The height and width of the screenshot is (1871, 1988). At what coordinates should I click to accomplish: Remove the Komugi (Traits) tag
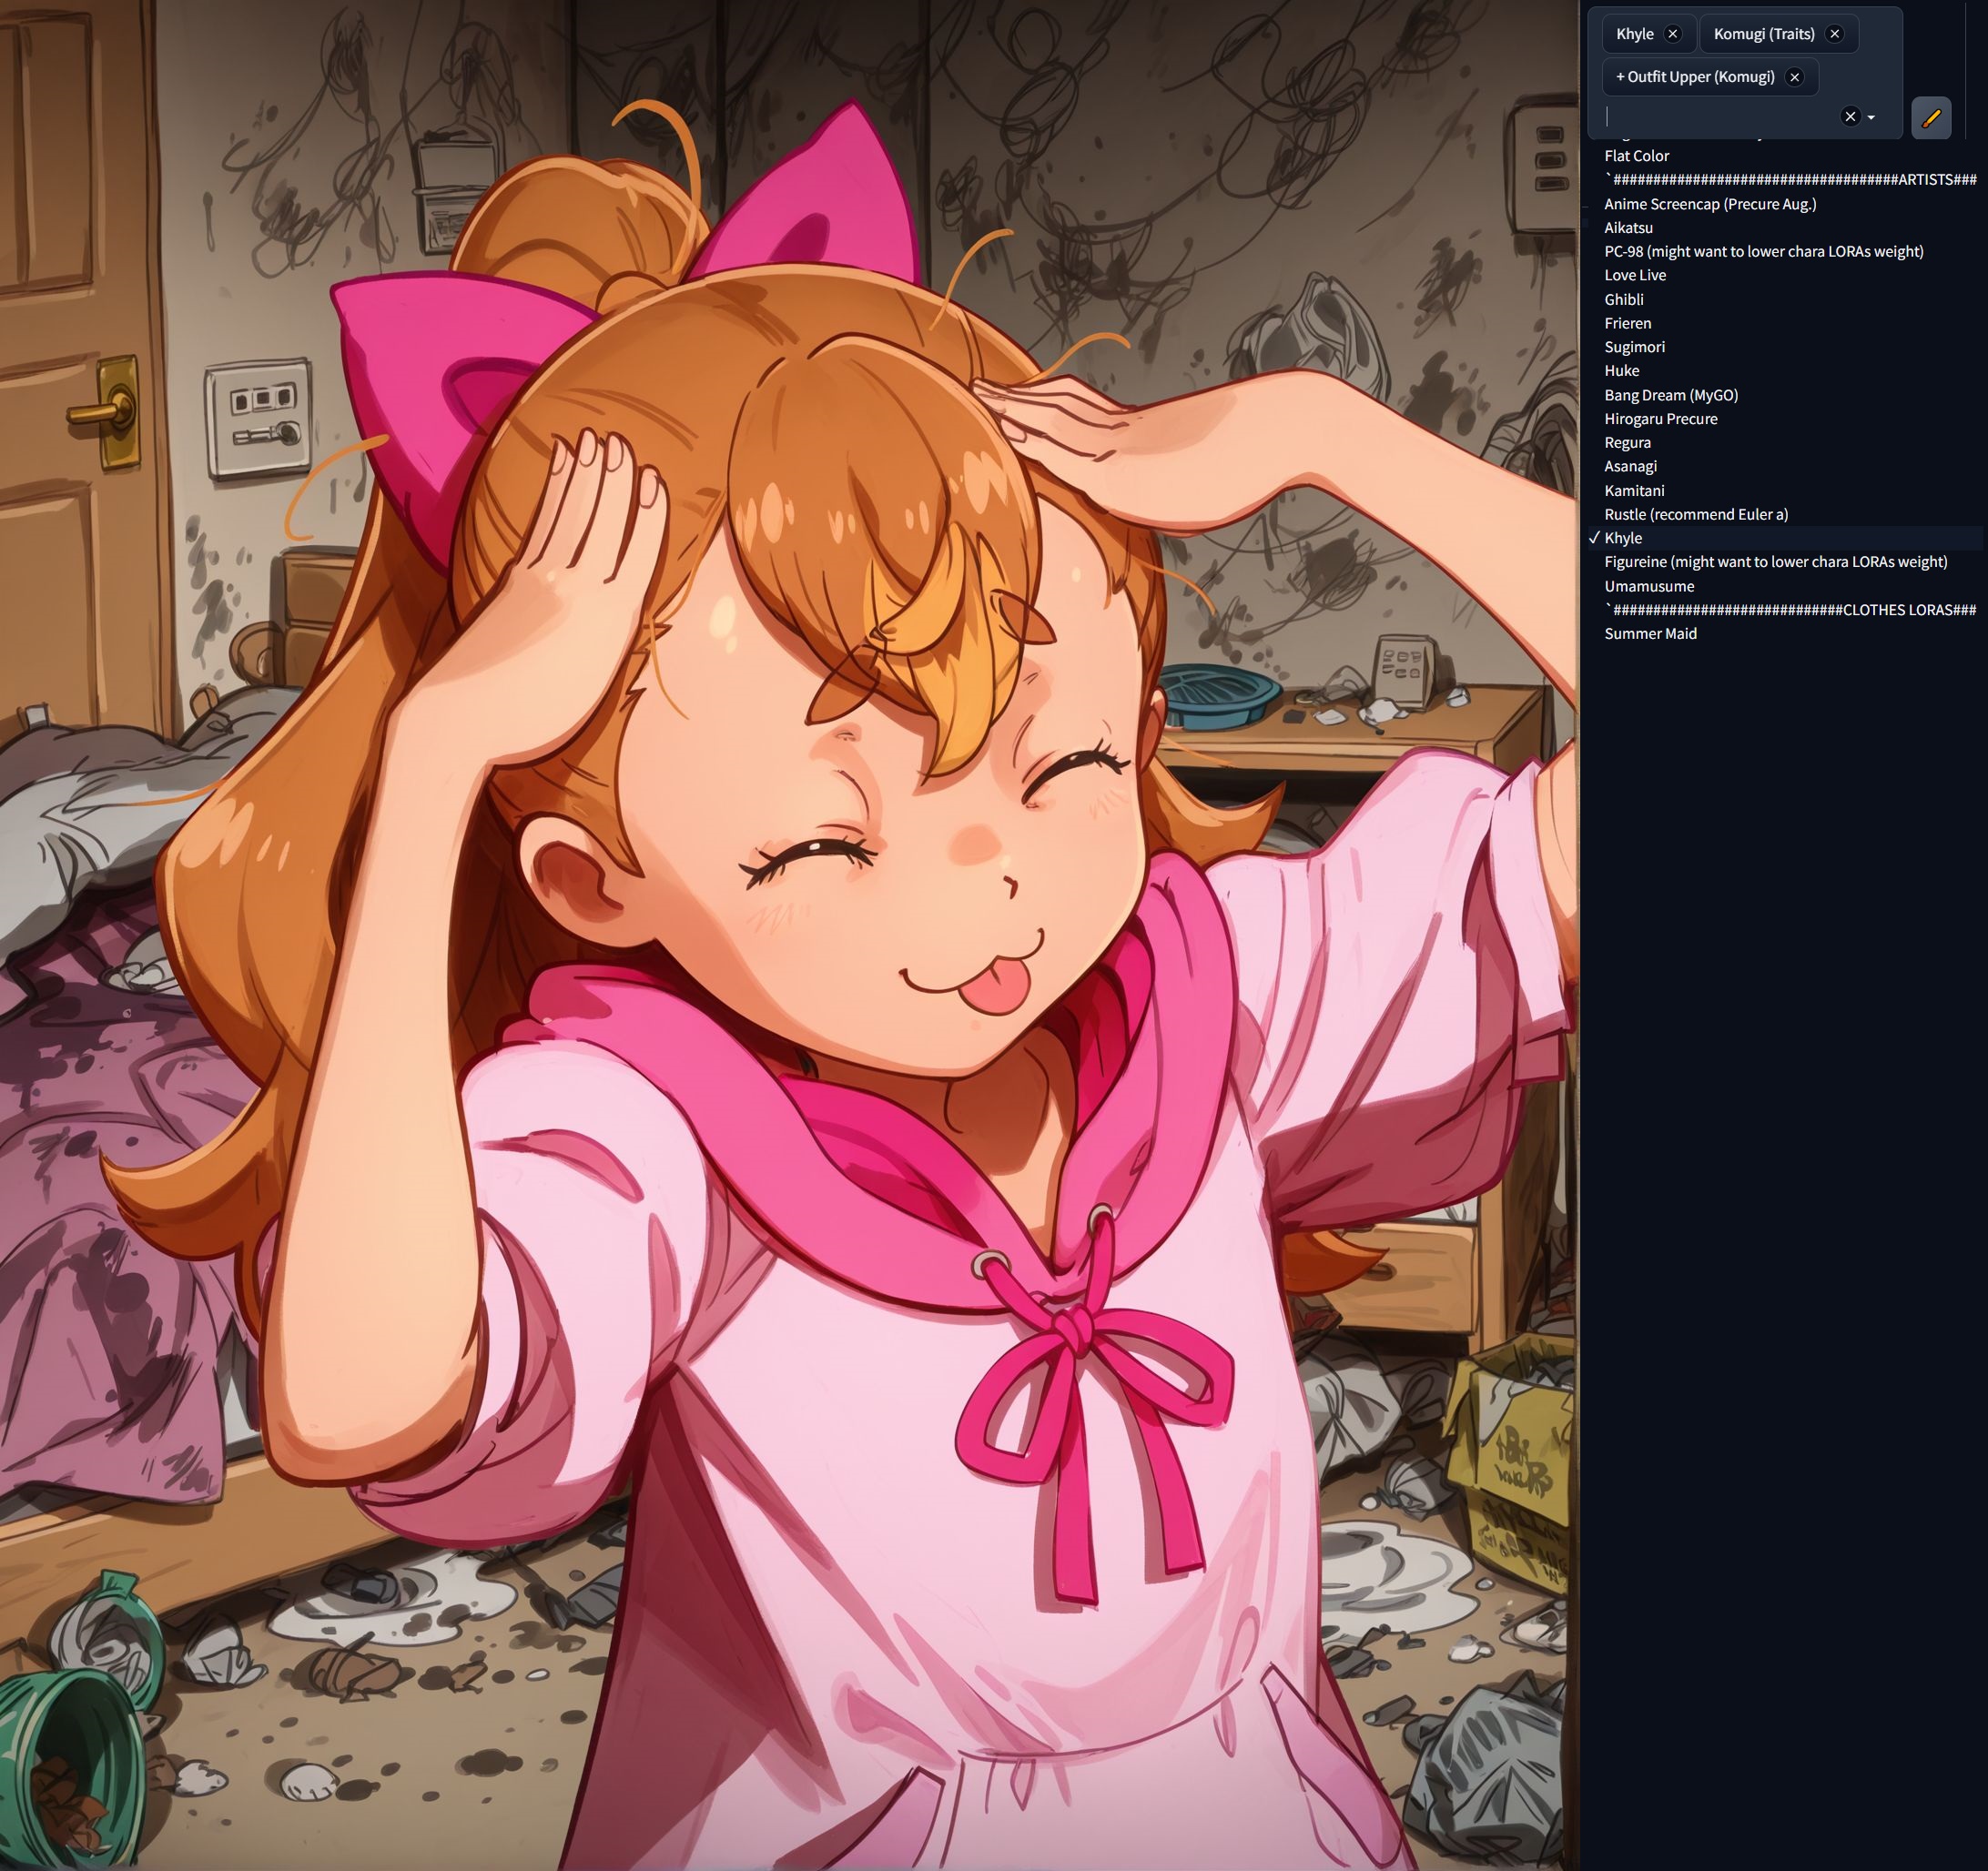tap(1834, 34)
